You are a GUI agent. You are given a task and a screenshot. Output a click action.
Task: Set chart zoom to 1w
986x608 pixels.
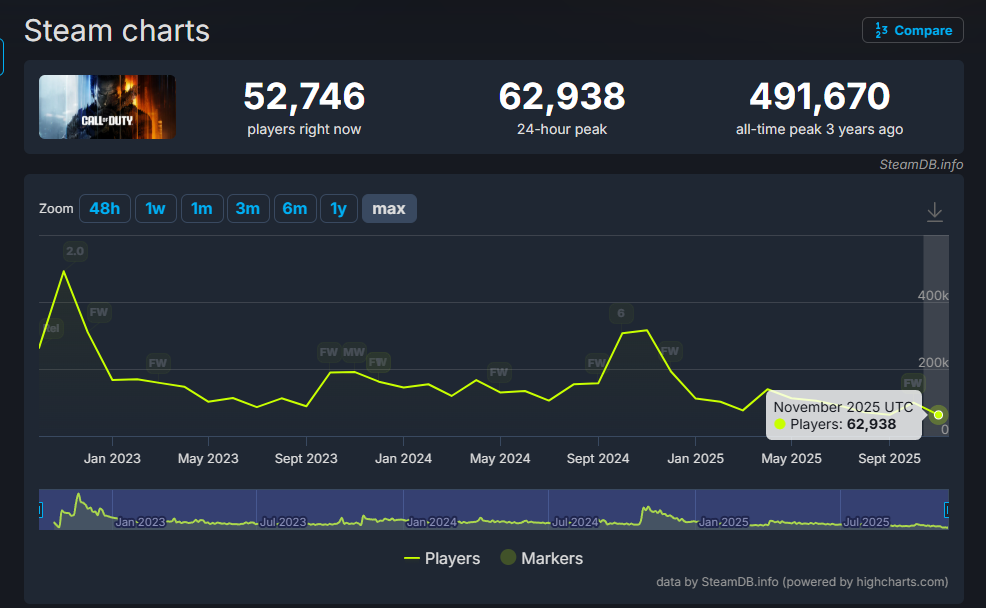[155, 208]
